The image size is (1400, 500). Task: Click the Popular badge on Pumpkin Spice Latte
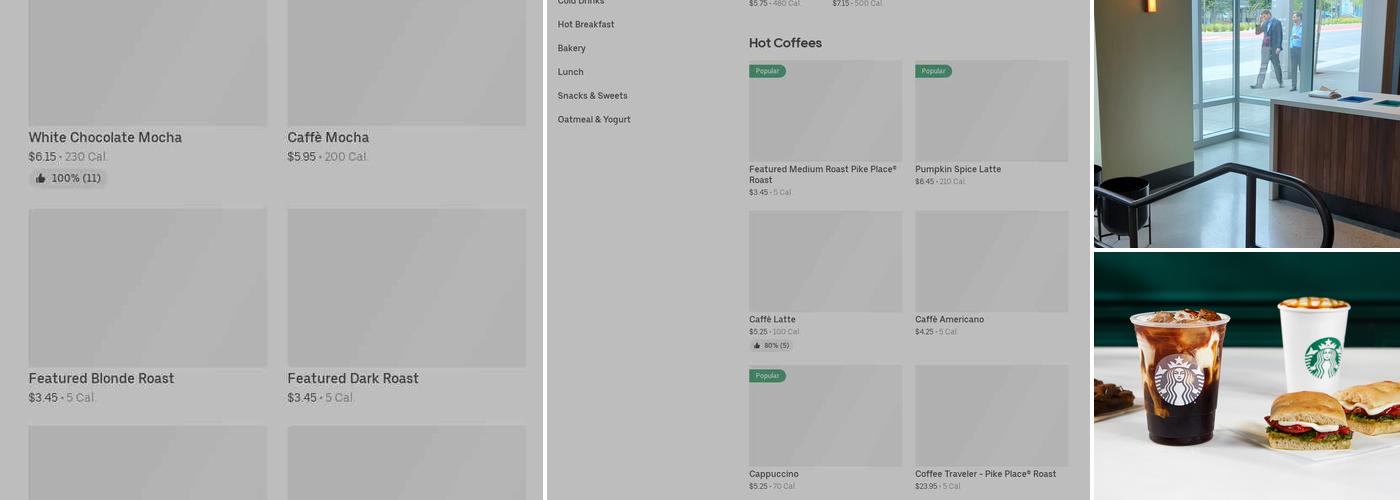[933, 71]
